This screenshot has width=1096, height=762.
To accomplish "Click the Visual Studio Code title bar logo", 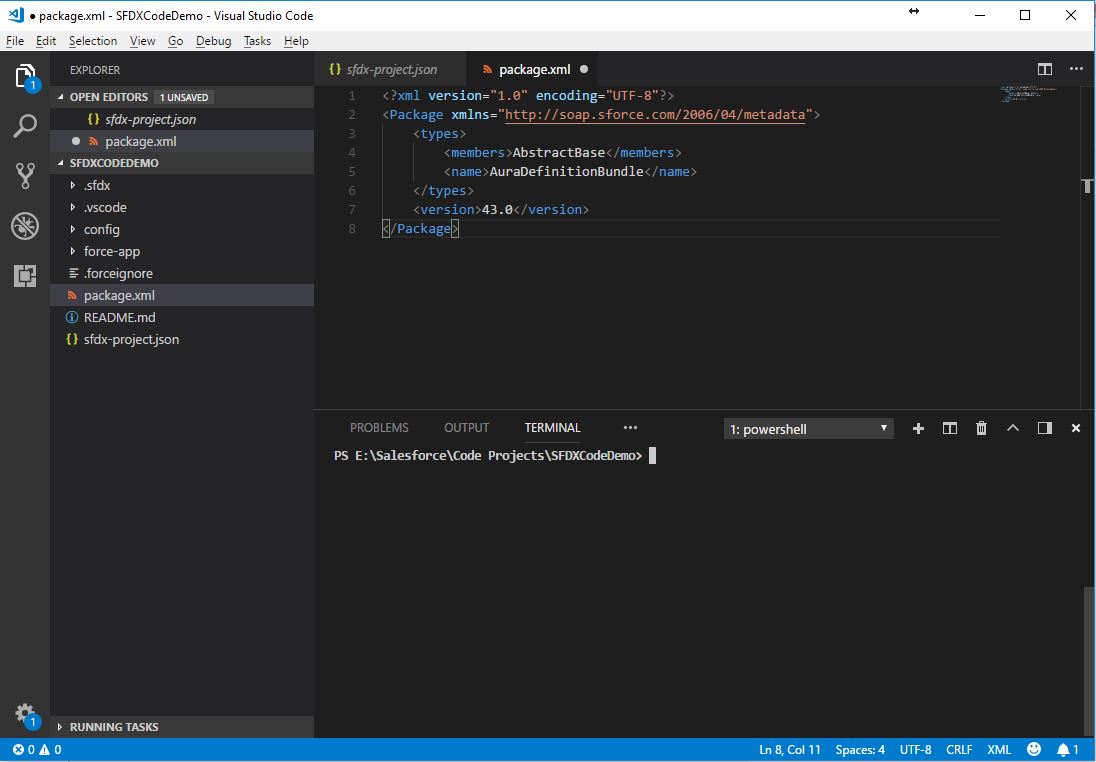I will pos(16,15).
